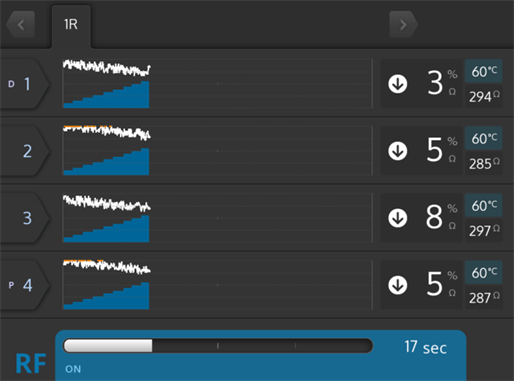Click channel 3 down-arrow impedance icon
The width and height of the screenshot is (514, 381).
[398, 218]
